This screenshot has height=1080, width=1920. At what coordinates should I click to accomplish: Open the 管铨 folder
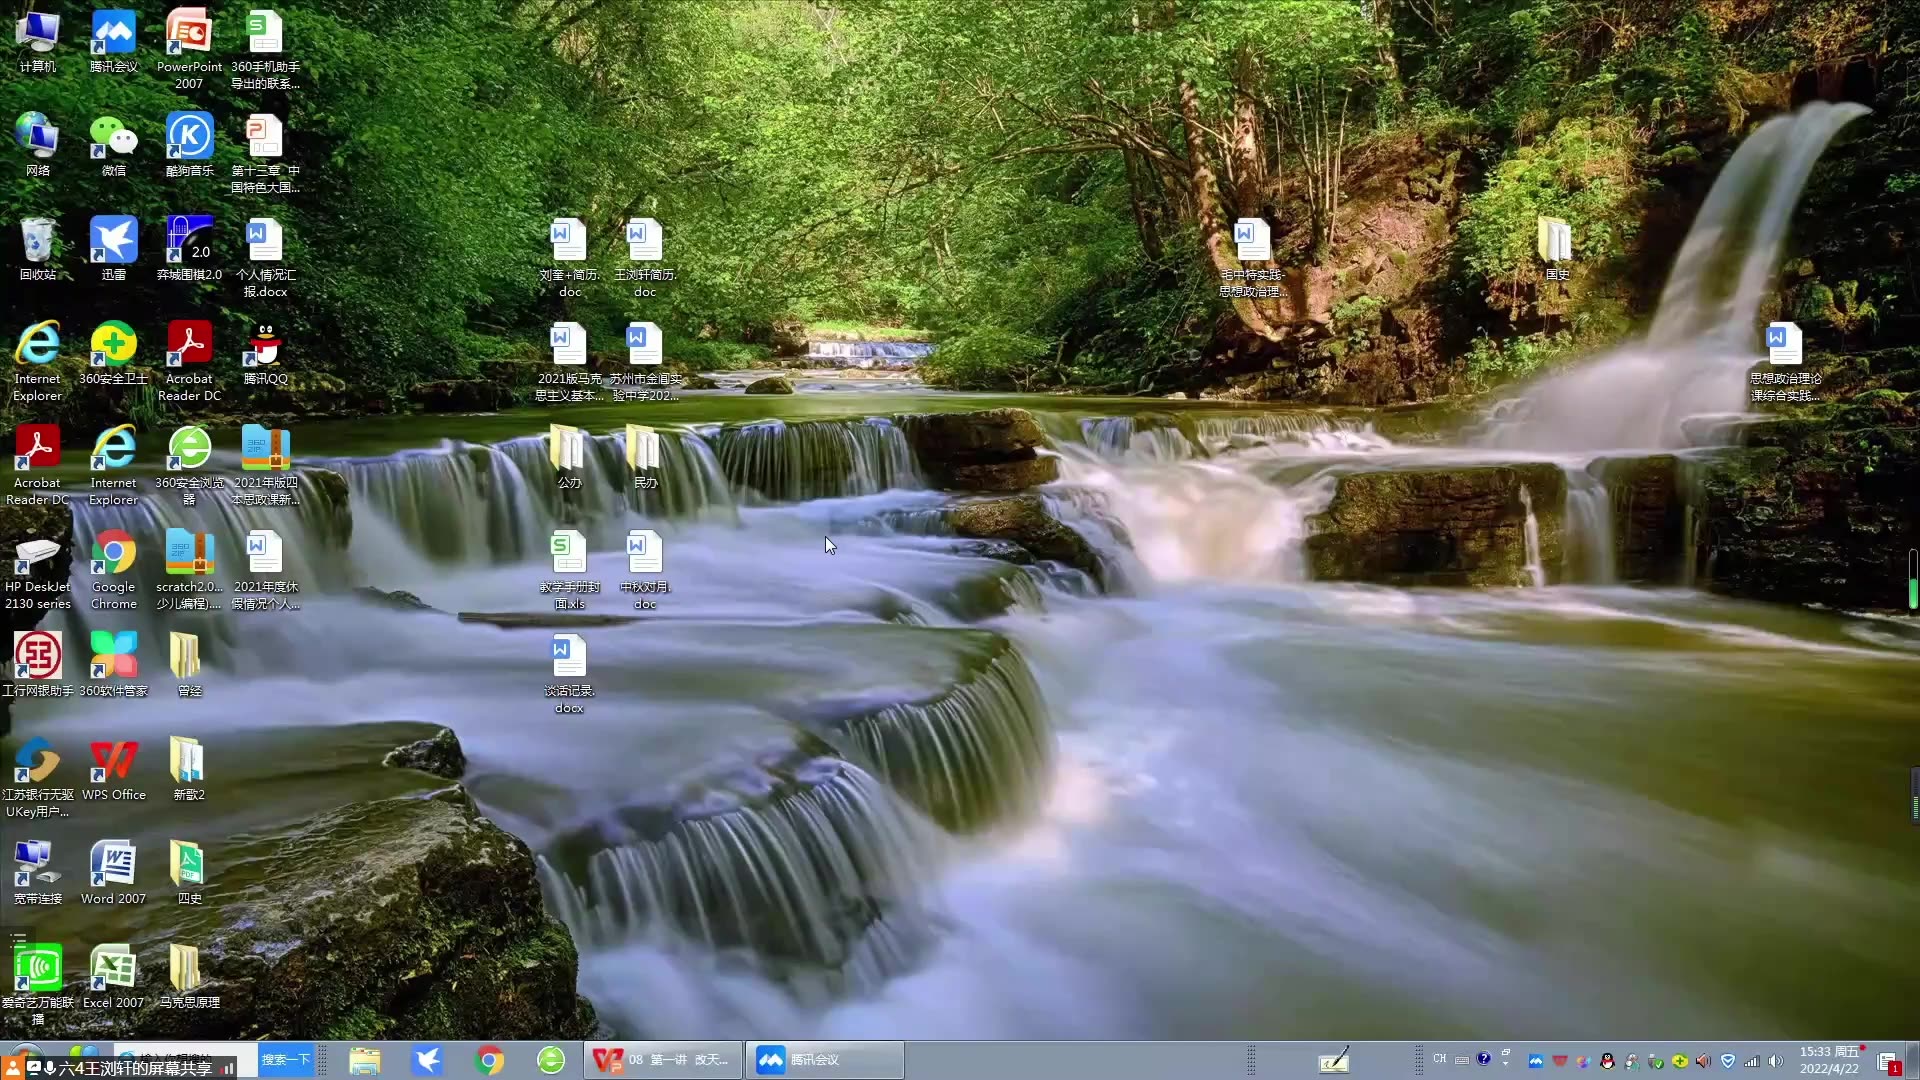[189, 666]
